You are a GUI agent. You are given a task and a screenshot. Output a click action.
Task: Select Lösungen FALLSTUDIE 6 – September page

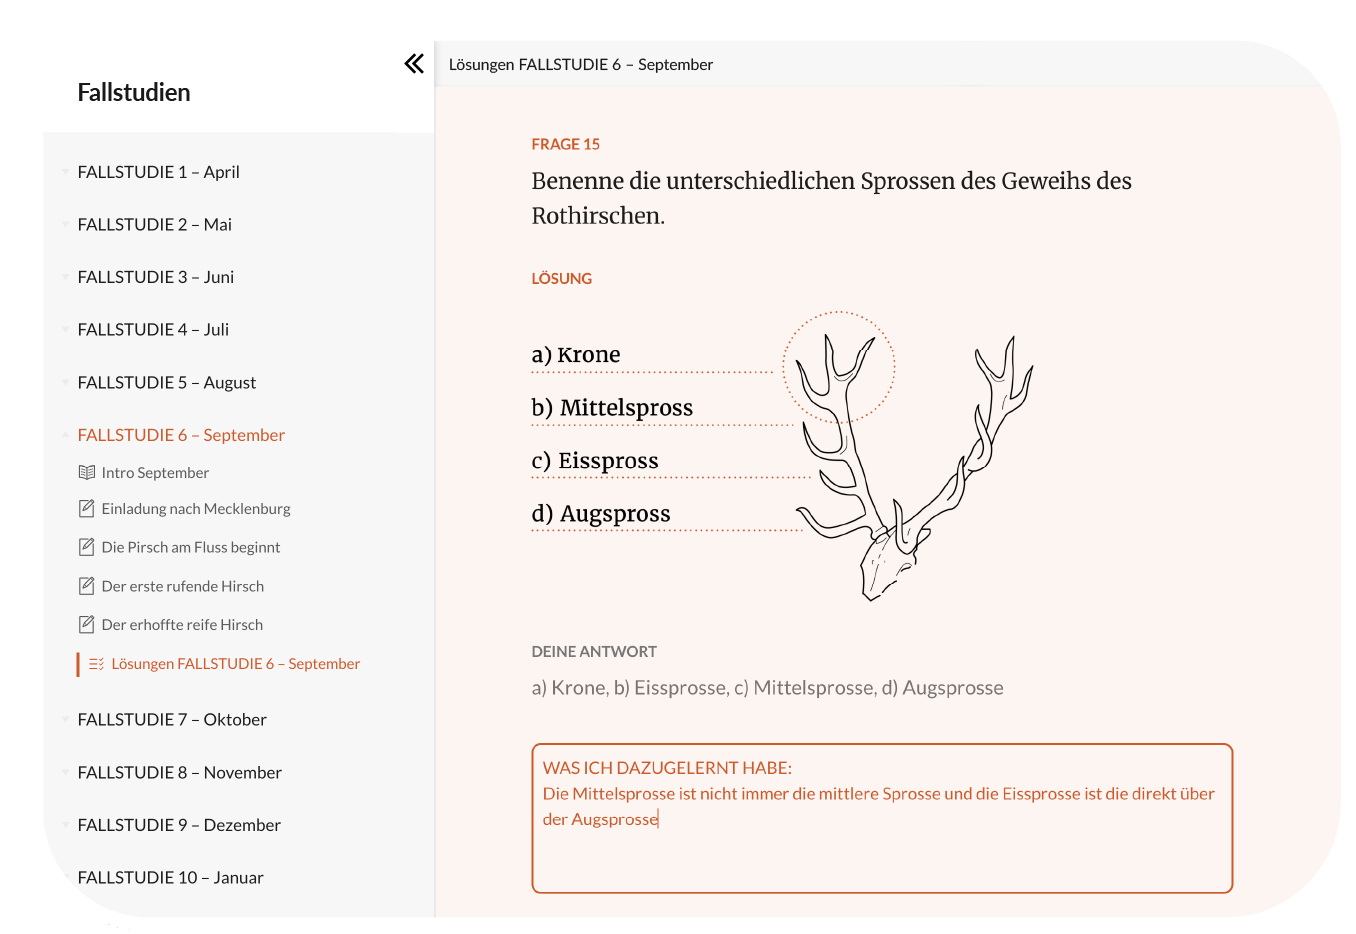(x=235, y=663)
